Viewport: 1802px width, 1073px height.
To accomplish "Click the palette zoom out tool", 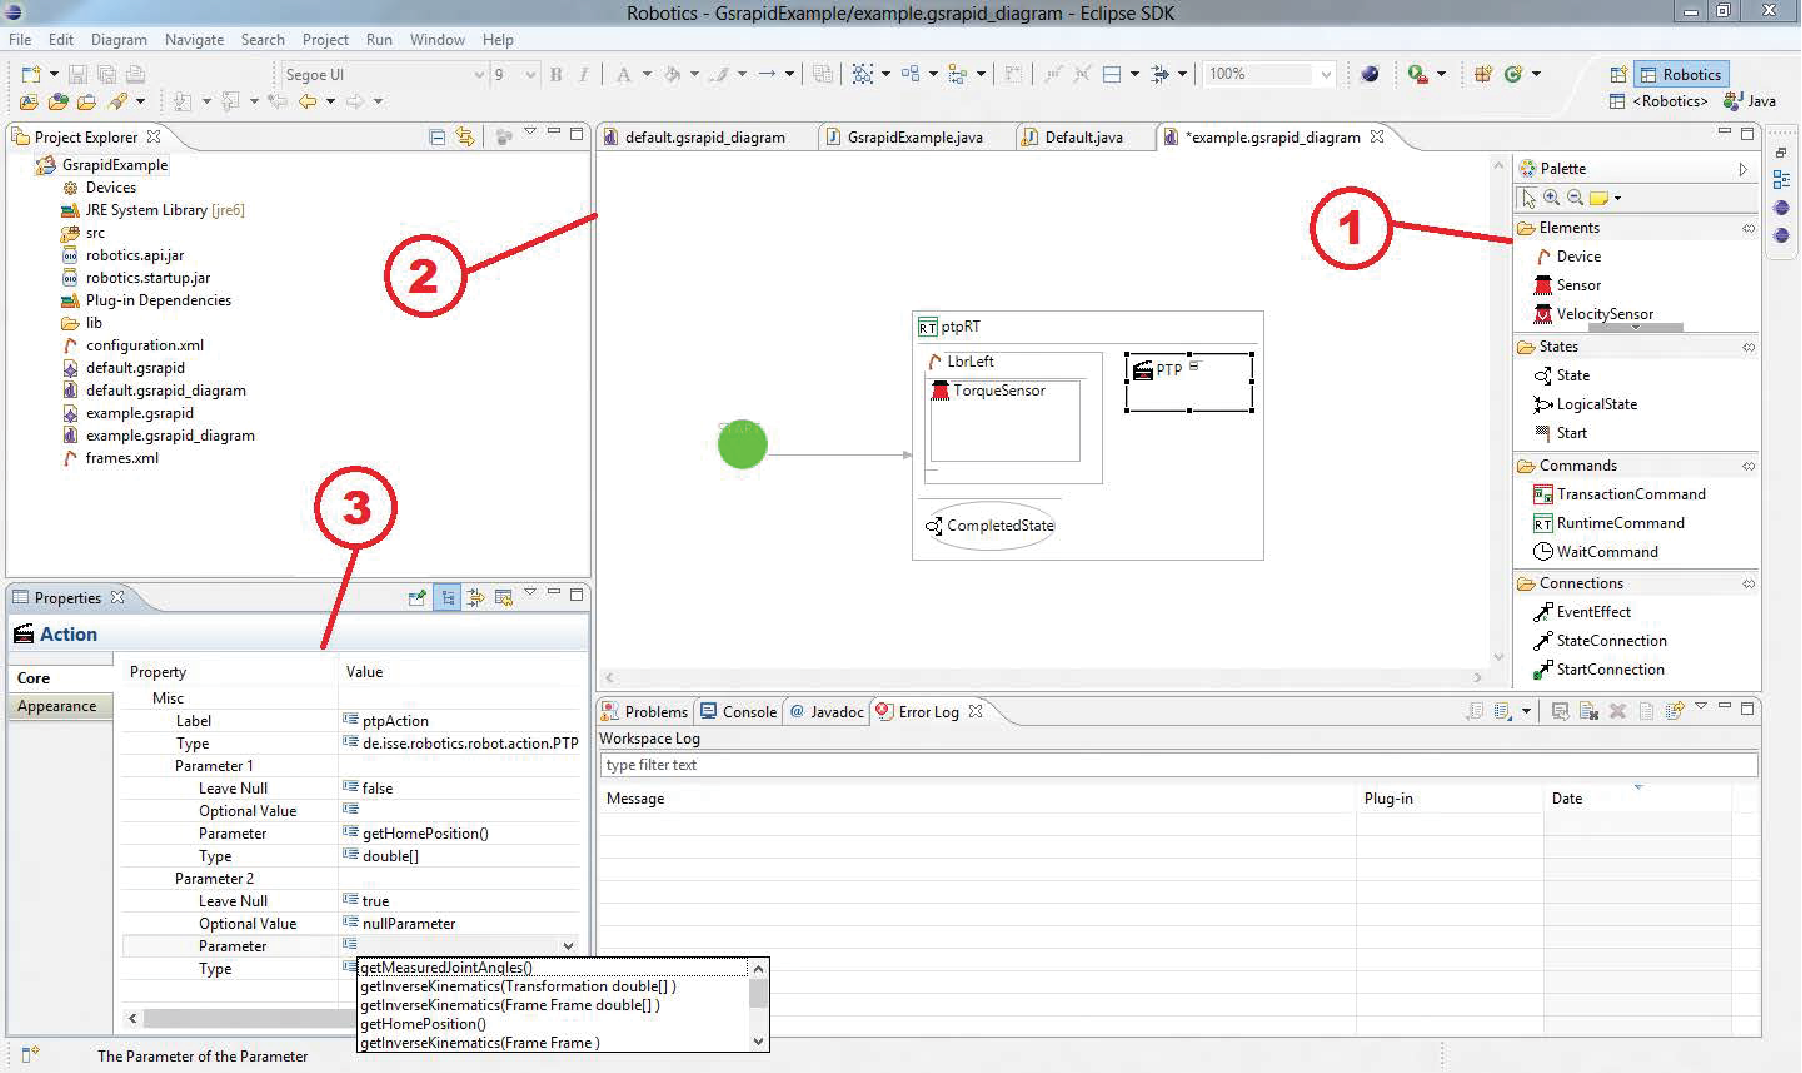I will pyautogui.click(x=1575, y=198).
